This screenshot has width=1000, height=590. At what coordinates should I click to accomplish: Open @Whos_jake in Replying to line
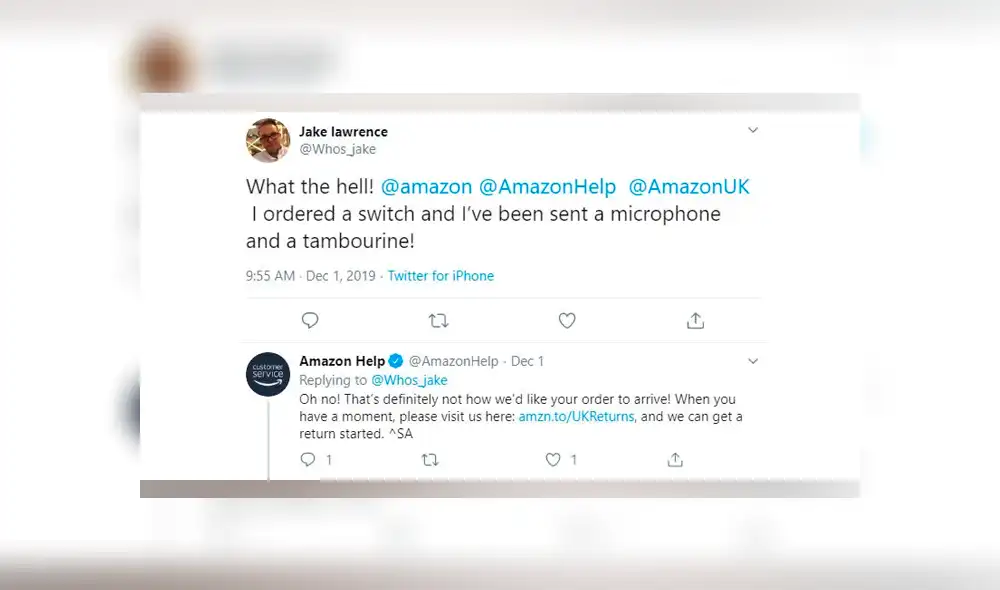click(x=409, y=380)
